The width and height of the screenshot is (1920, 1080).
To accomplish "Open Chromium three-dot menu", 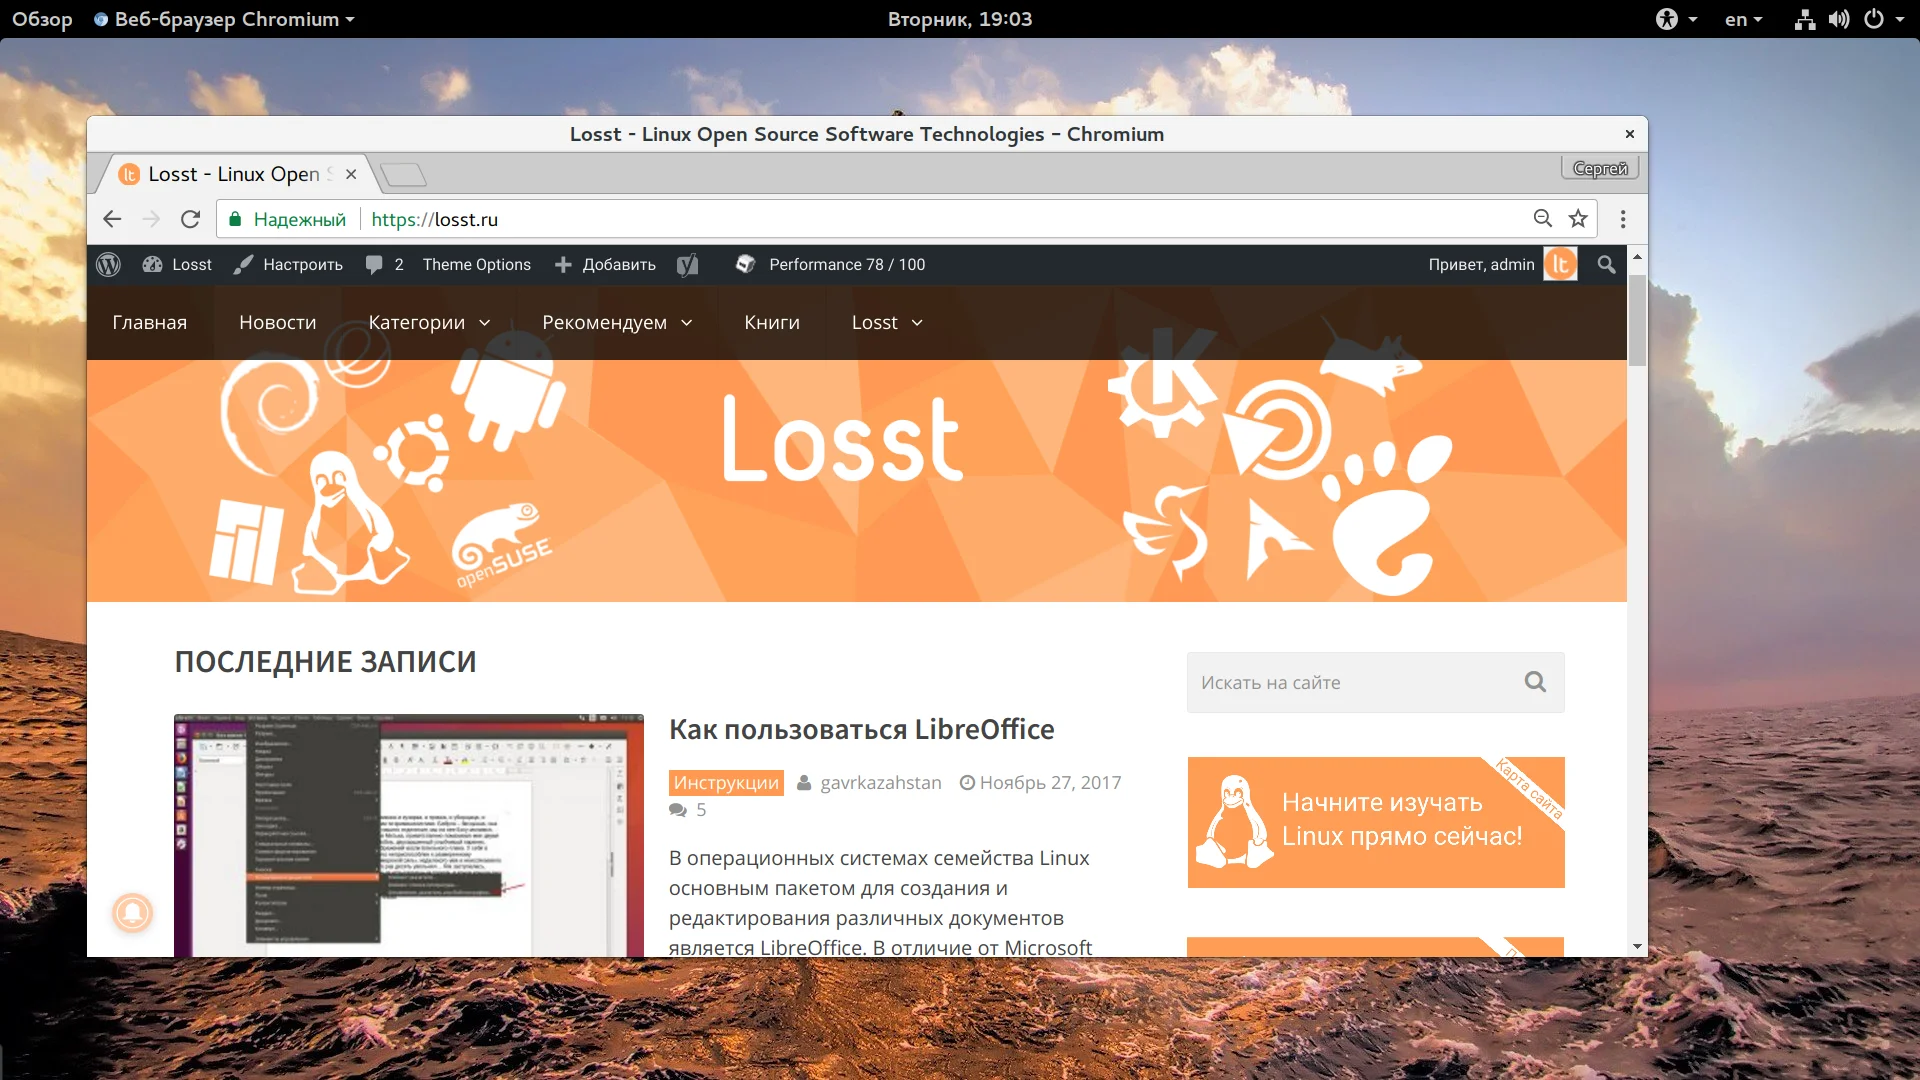I will pyautogui.click(x=1623, y=219).
